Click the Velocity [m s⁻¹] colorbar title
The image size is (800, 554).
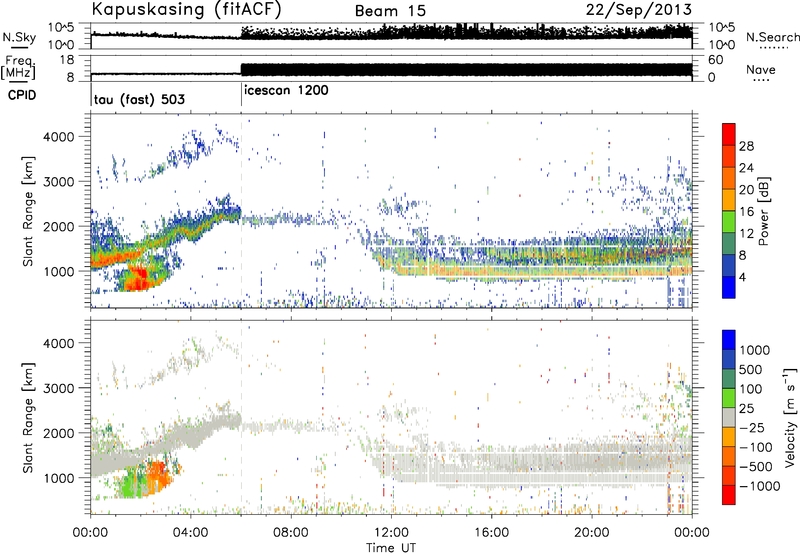[790, 417]
